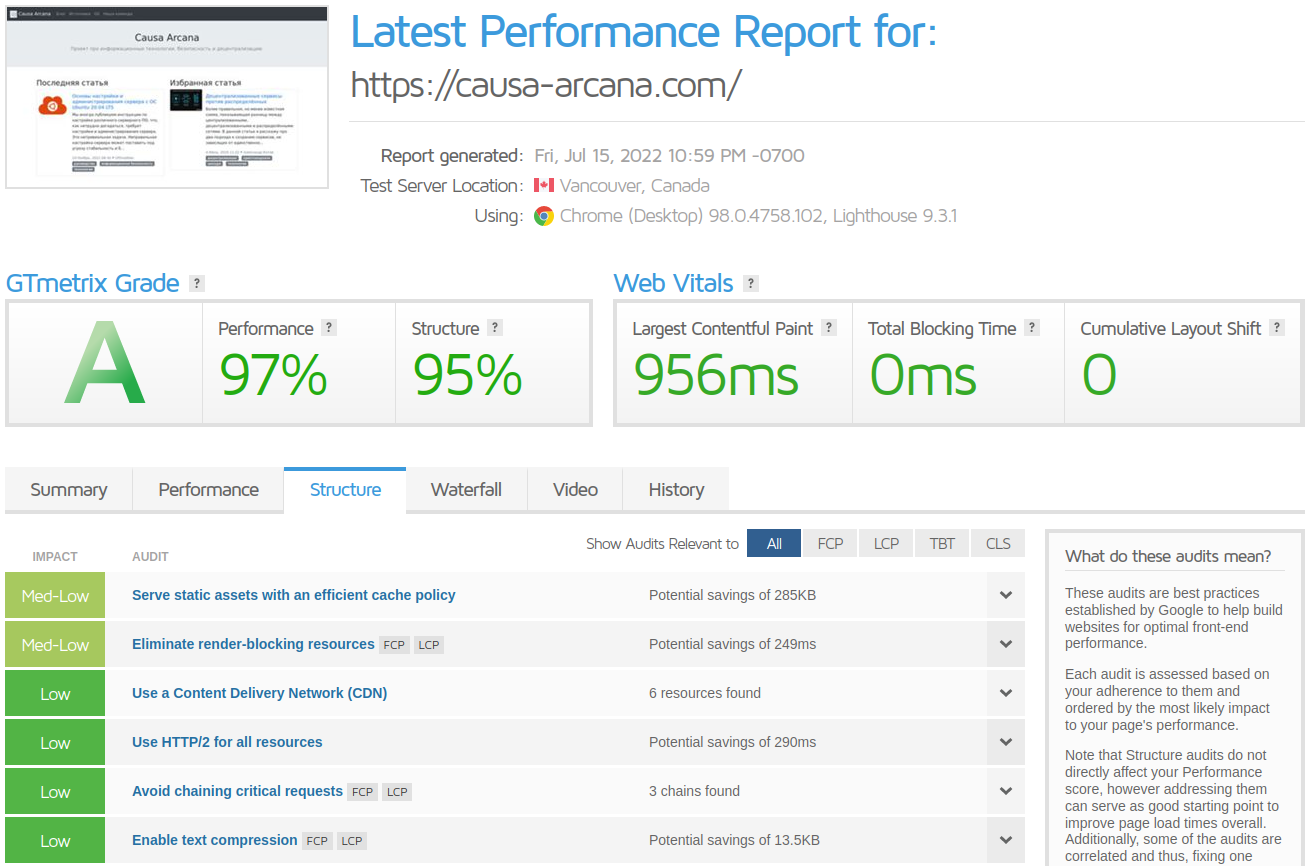Open the Video tab

[x=575, y=490]
